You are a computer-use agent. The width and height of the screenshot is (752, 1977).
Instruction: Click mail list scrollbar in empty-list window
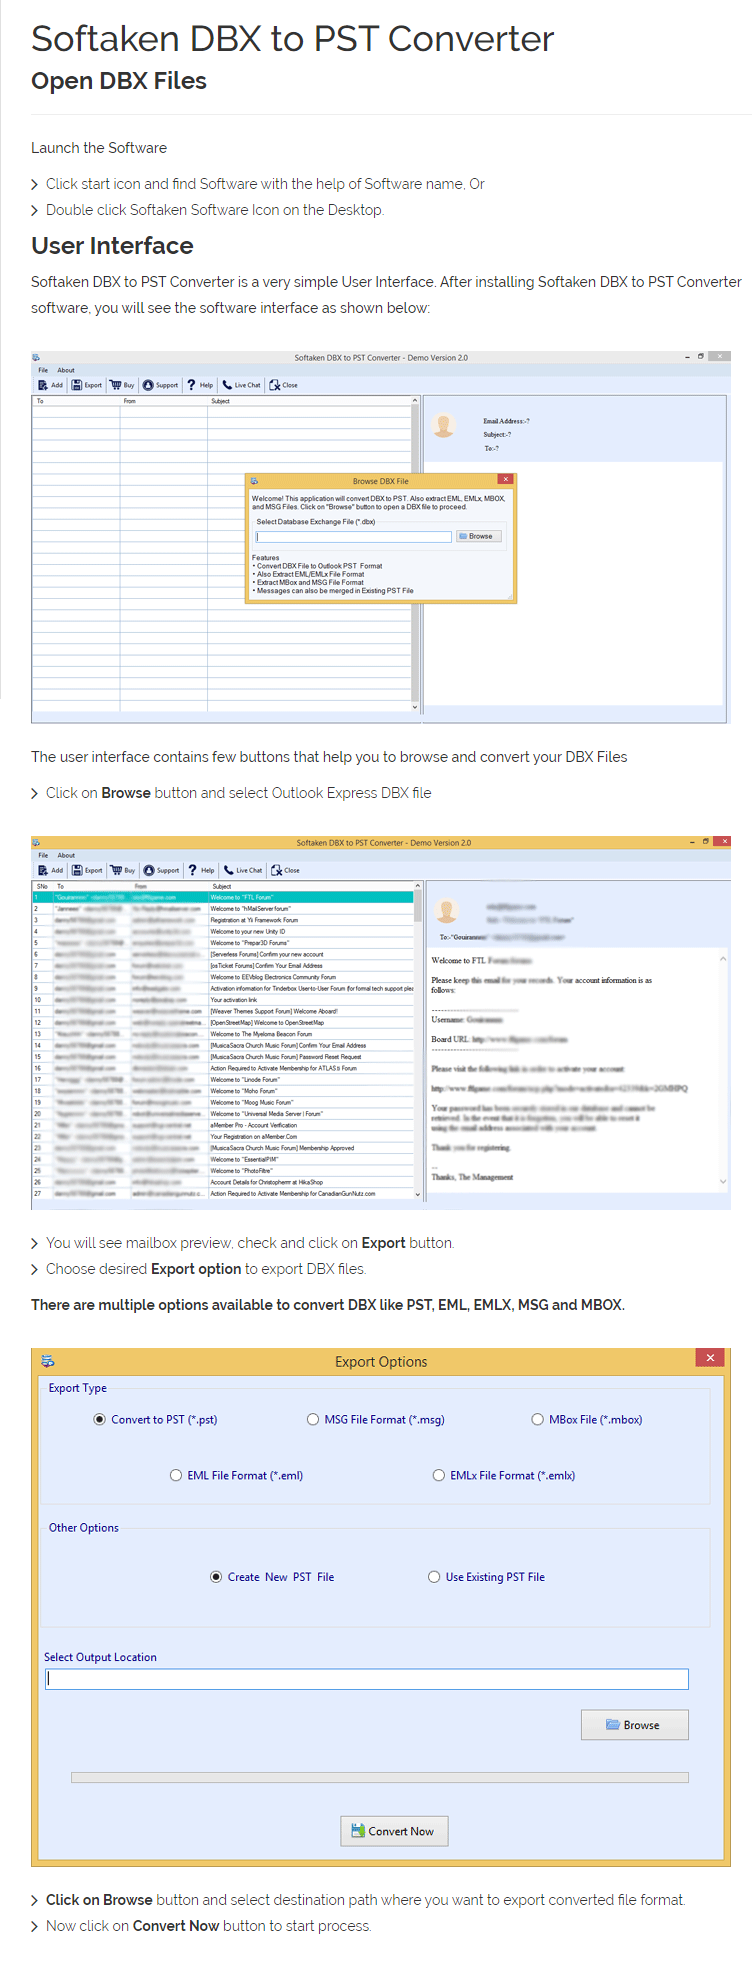(415, 554)
